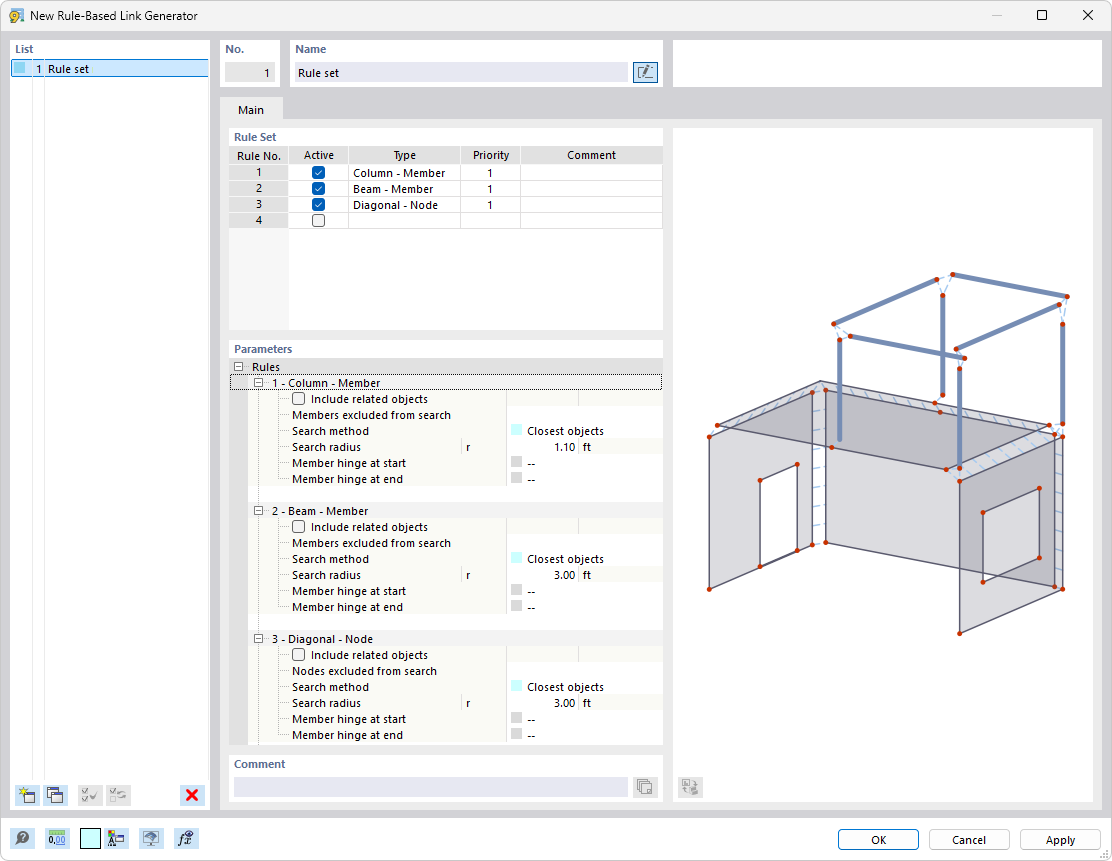Uncheck Active for rule 3 Diagonal - Node
The image size is (1112, 861).
pyautogui.click(x=318, y=205)
